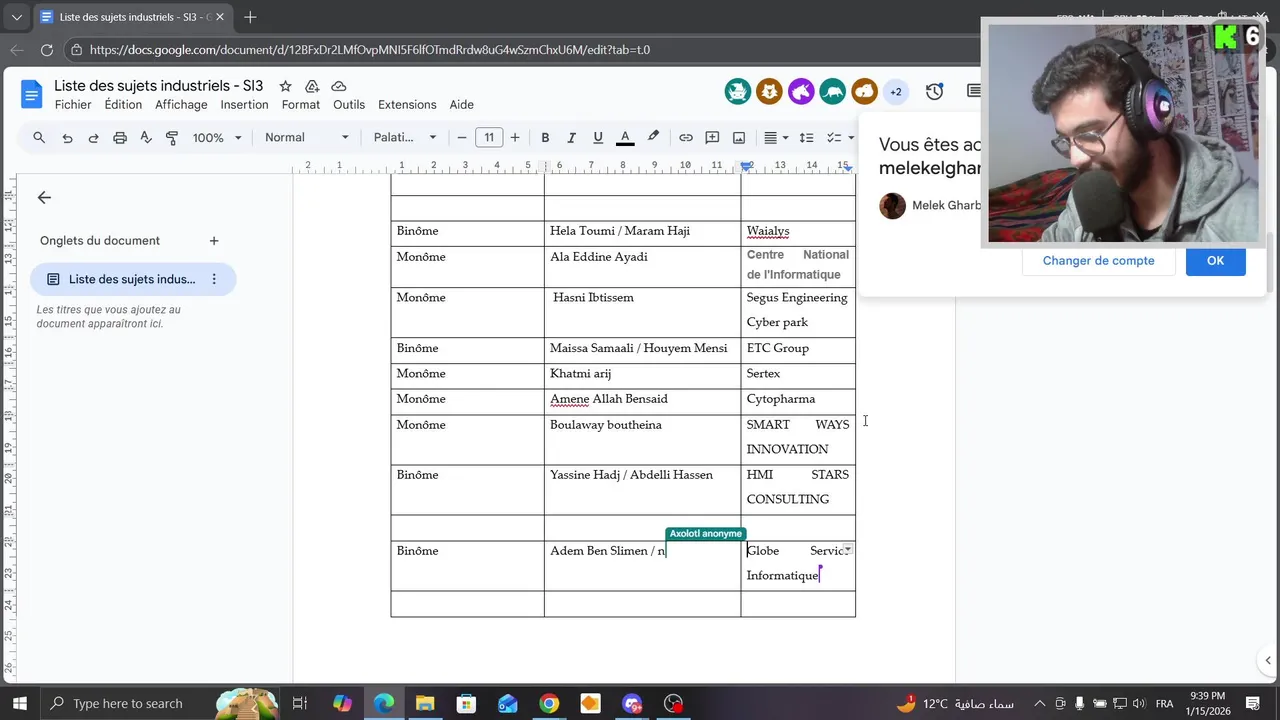Image resolution: width=1280 pixels, height=720 pixels.
Task: Star the document title
Action: tap(285, 86)
